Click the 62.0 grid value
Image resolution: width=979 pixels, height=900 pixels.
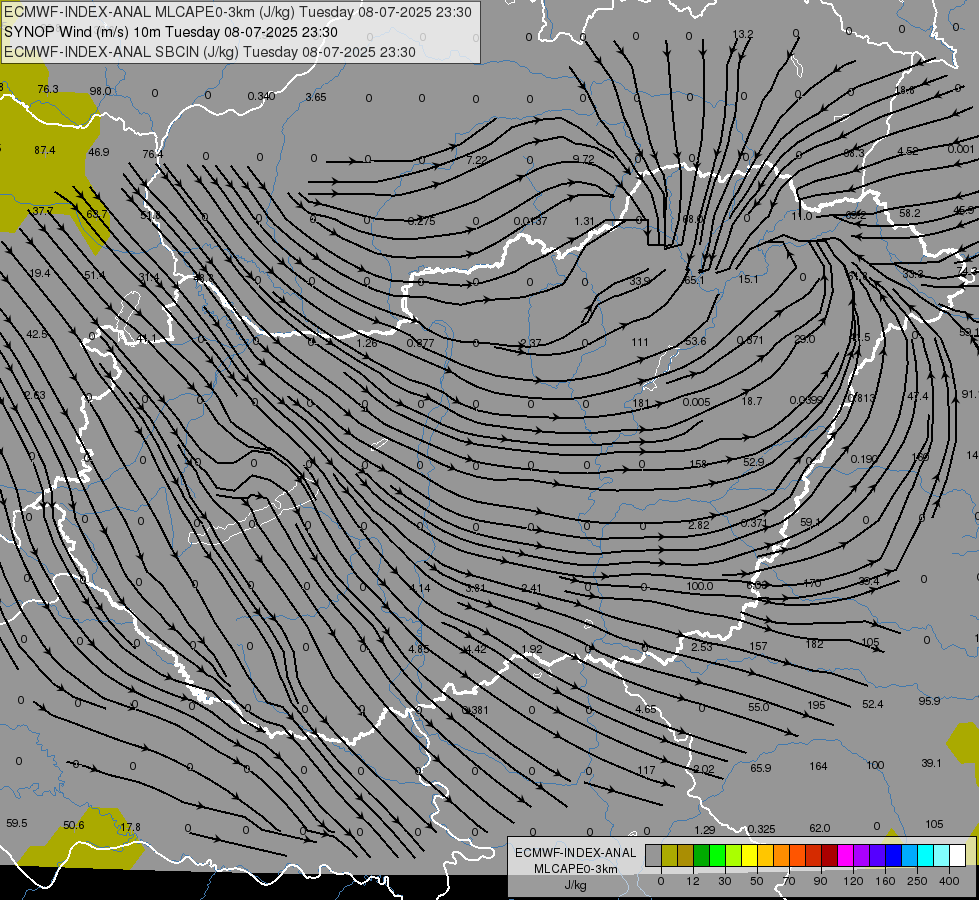[x=819, y=828]
